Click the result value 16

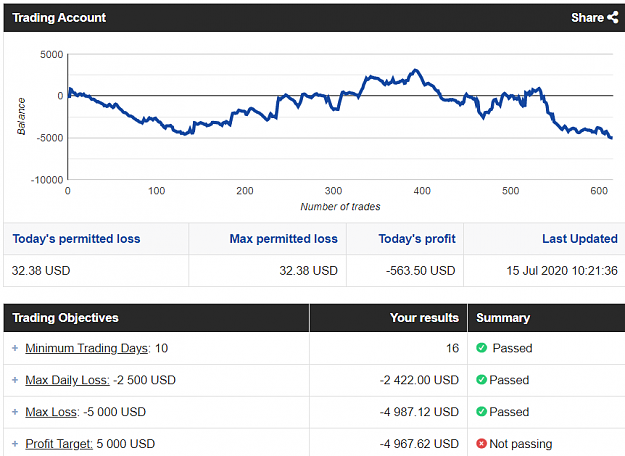[452, 348]
